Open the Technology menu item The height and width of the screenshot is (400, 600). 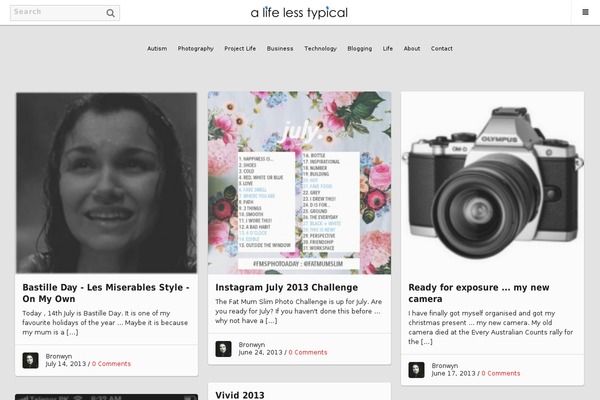pyautogui.click(x=321, y=49)
